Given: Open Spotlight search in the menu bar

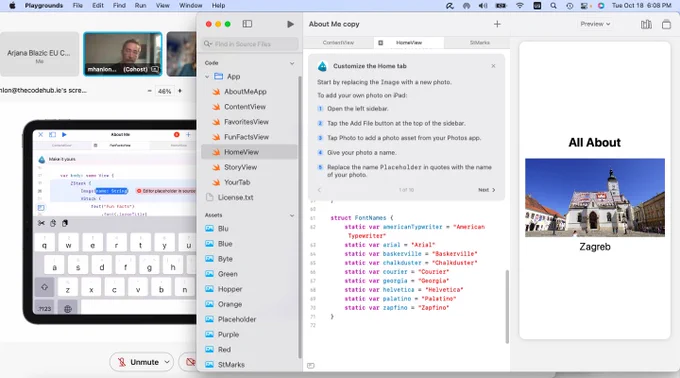Looking at the screenshot, I should (x=553, y=6).
